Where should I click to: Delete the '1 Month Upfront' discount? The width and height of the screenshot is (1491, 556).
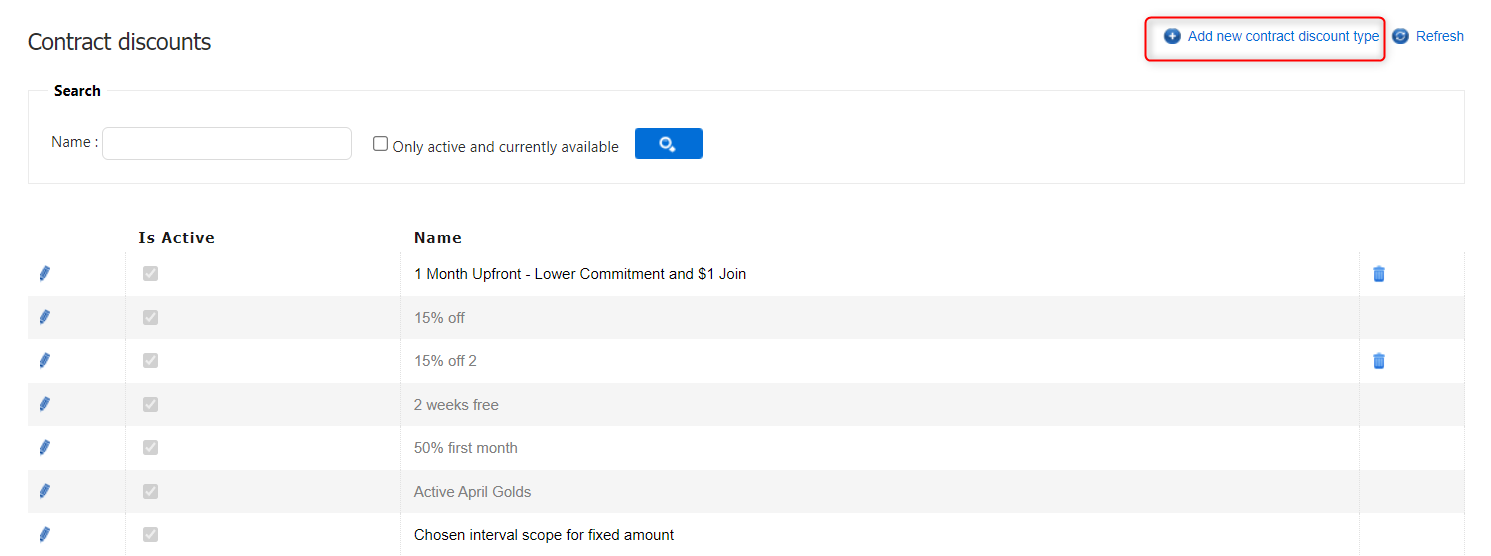[x=1379, y=274]
